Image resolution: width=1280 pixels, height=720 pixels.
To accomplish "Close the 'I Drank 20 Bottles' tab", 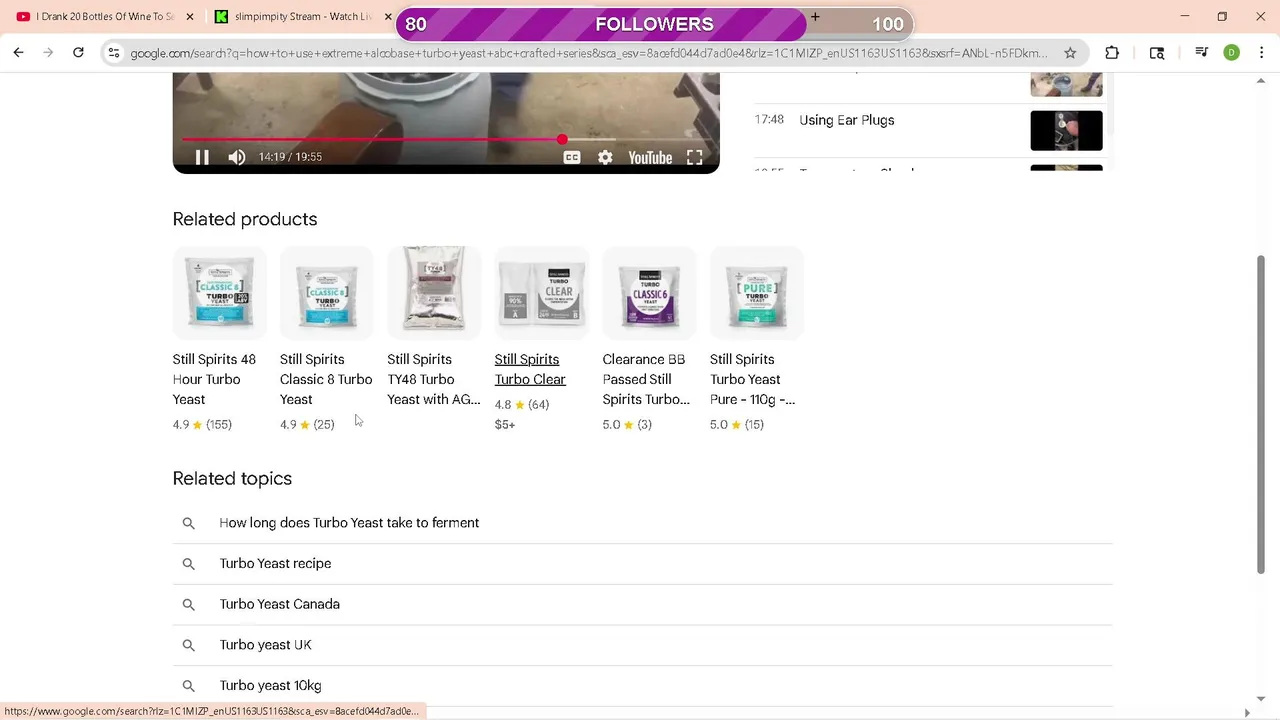I will pos(190,17).
